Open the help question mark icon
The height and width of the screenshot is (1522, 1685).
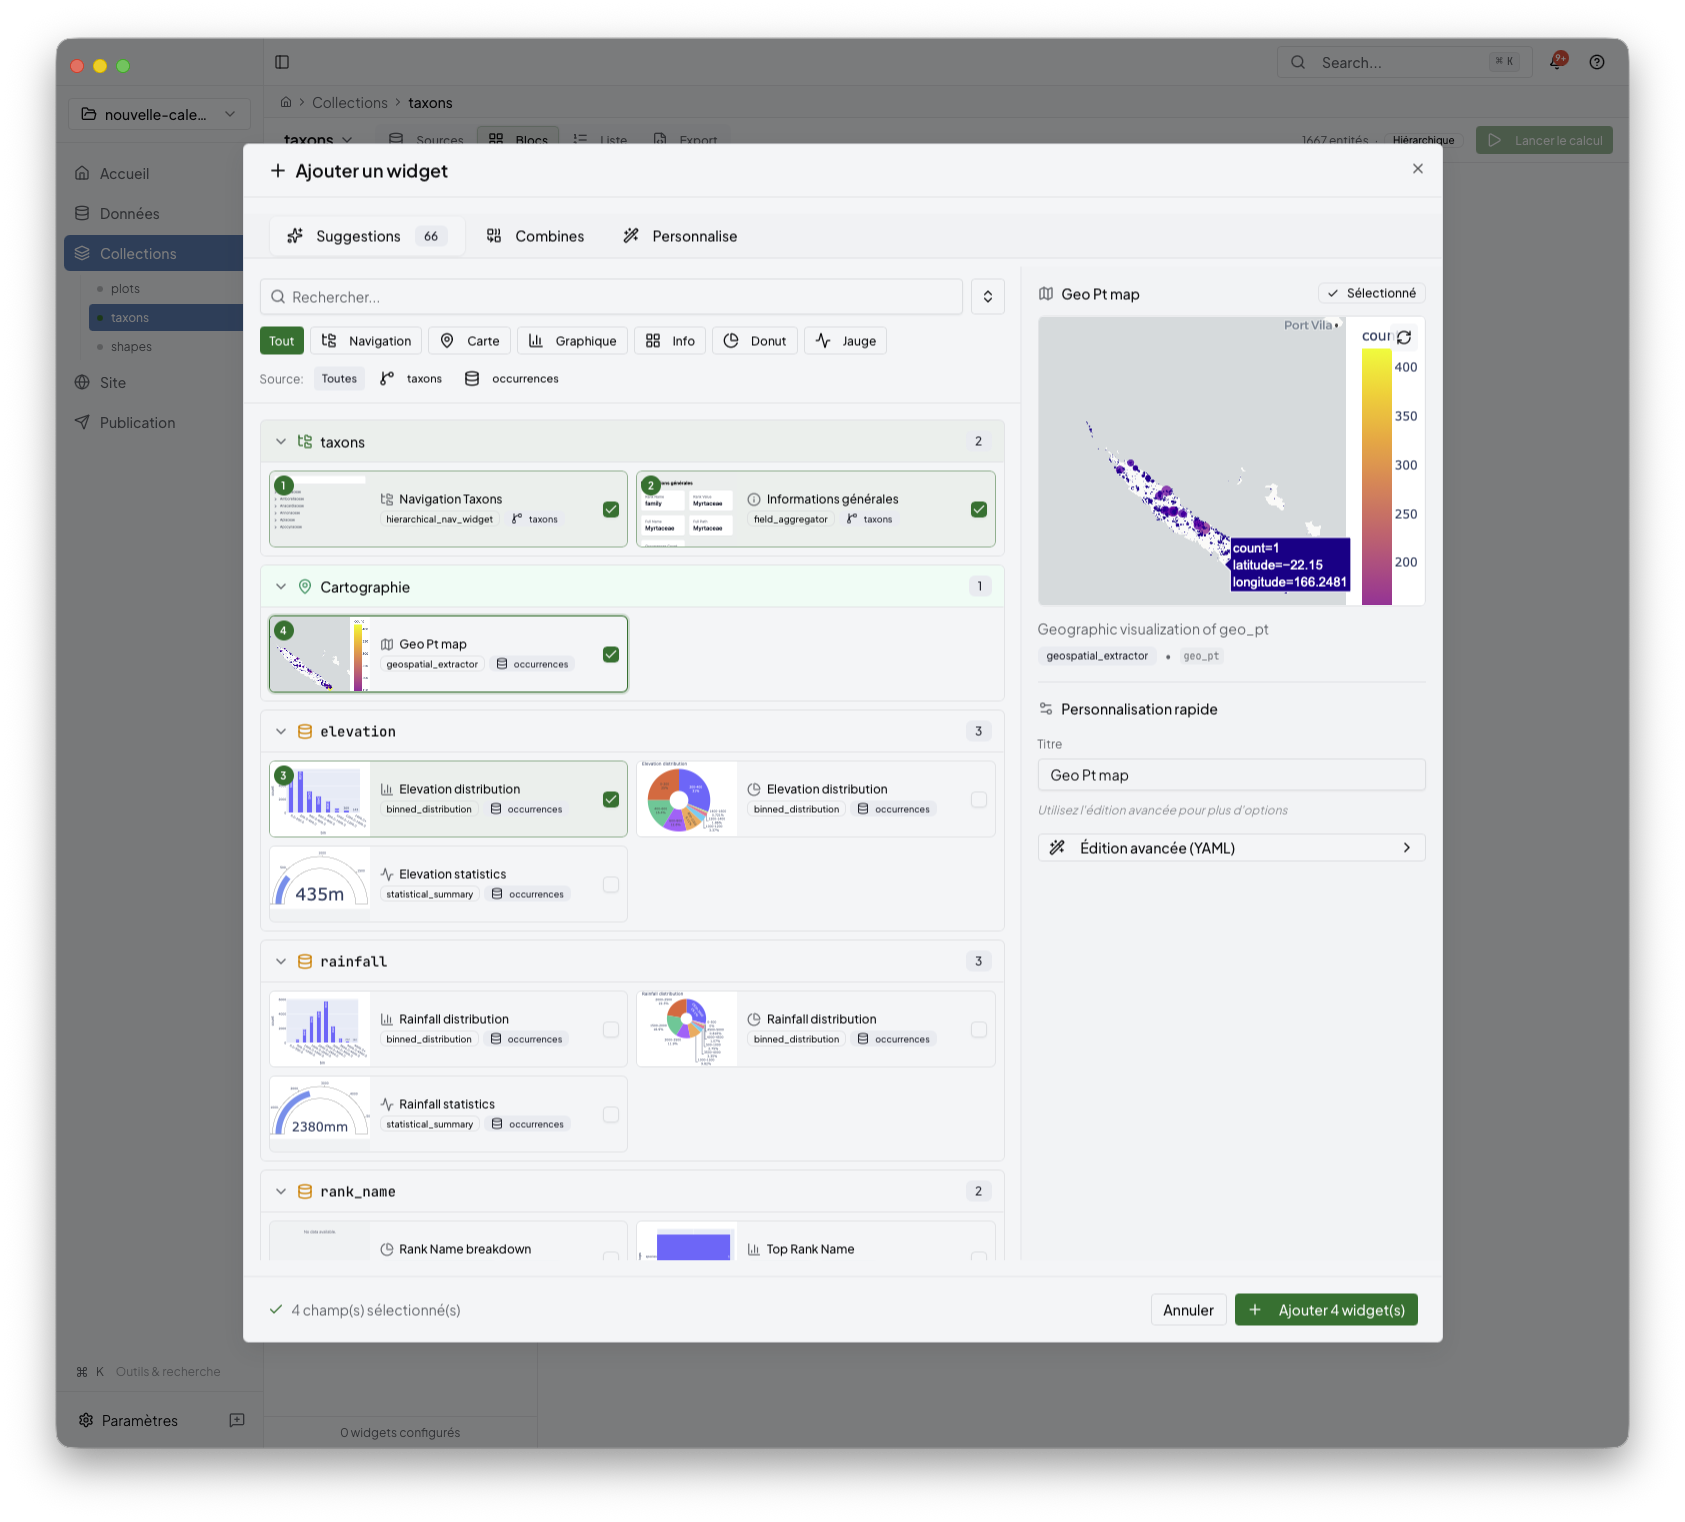click(x=1597, y=62)
